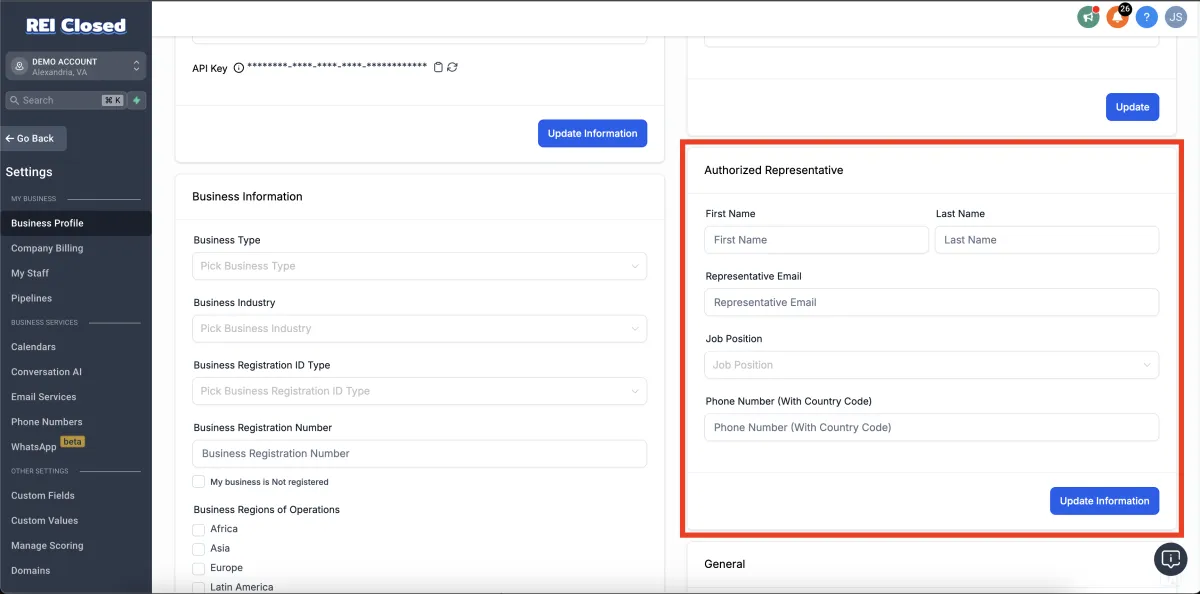Open the Demo Account switcher
Screen dimensions: 1200x594
point(76,66)
